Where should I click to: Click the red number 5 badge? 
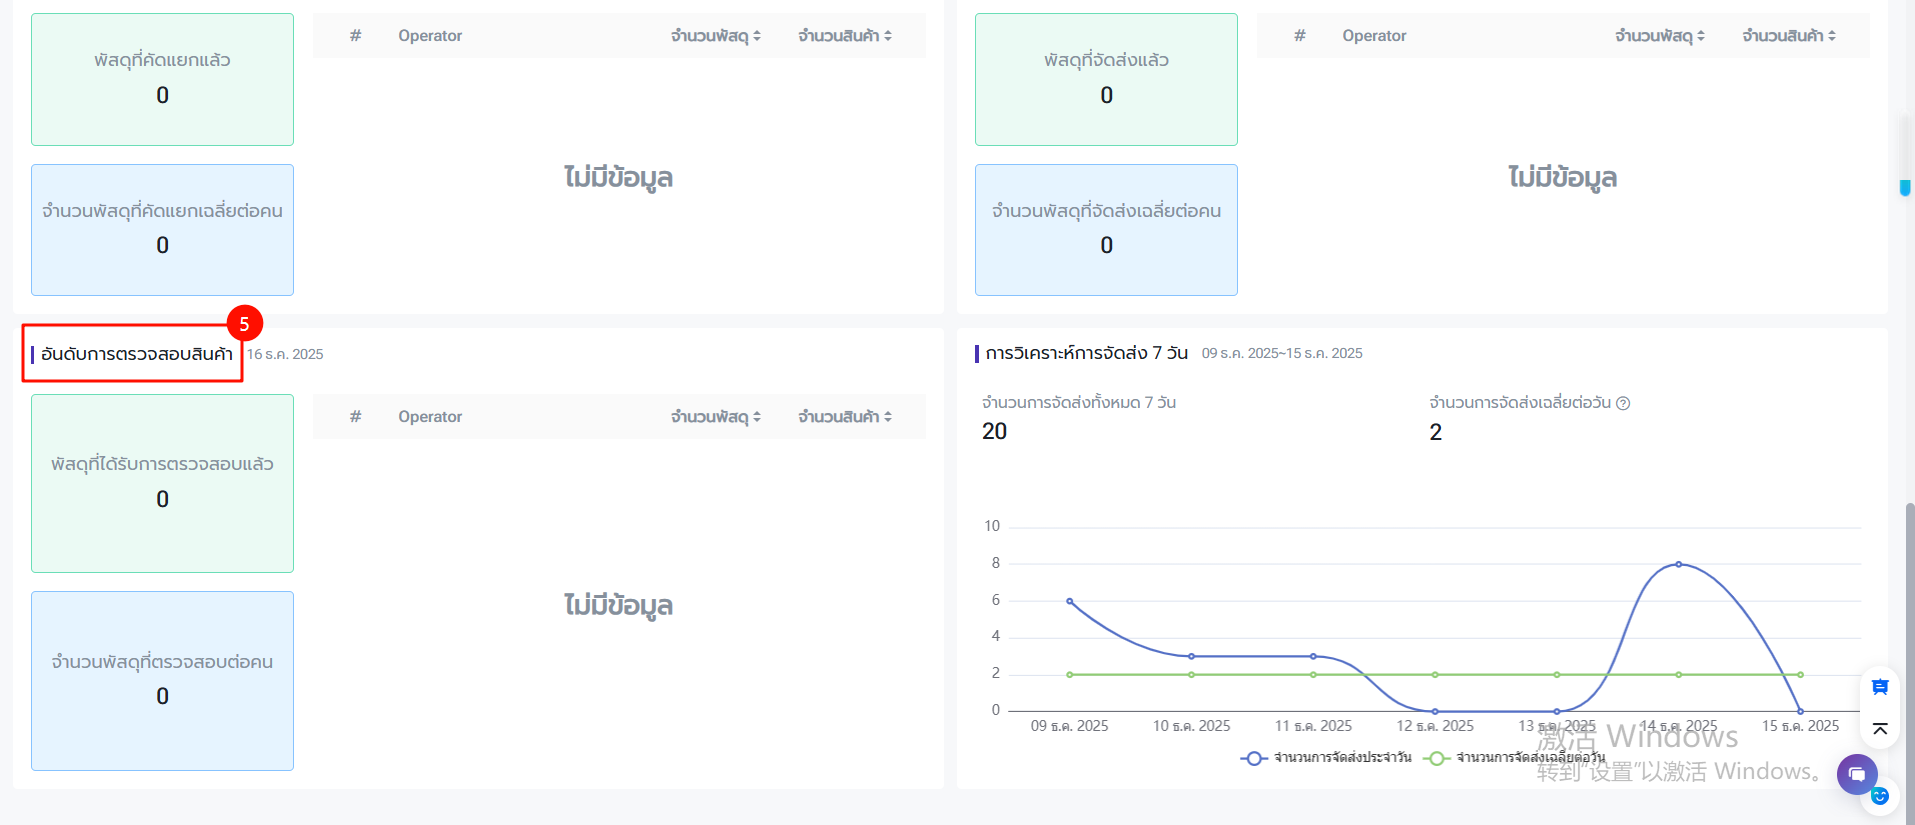[244, 324]
